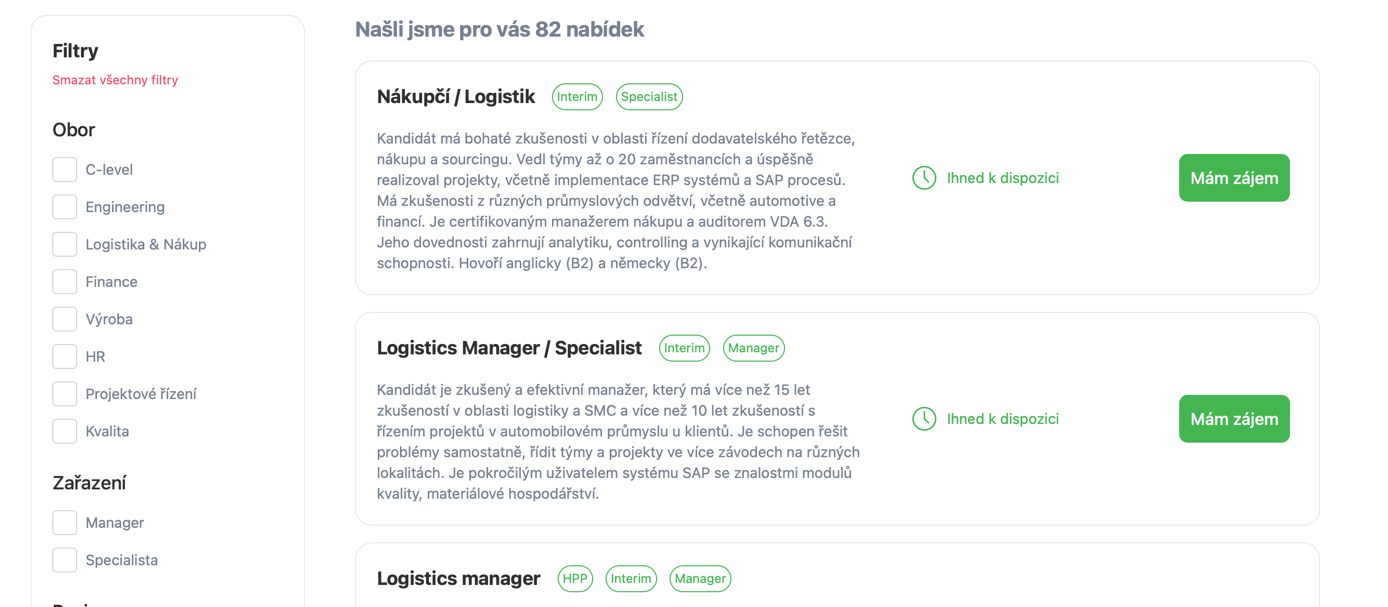This screenshot has height=607, width=1388.
Task: Click clock icon in Logistics Manager / Specialist card
Action: pyautogui.click(x=924, y=419)
